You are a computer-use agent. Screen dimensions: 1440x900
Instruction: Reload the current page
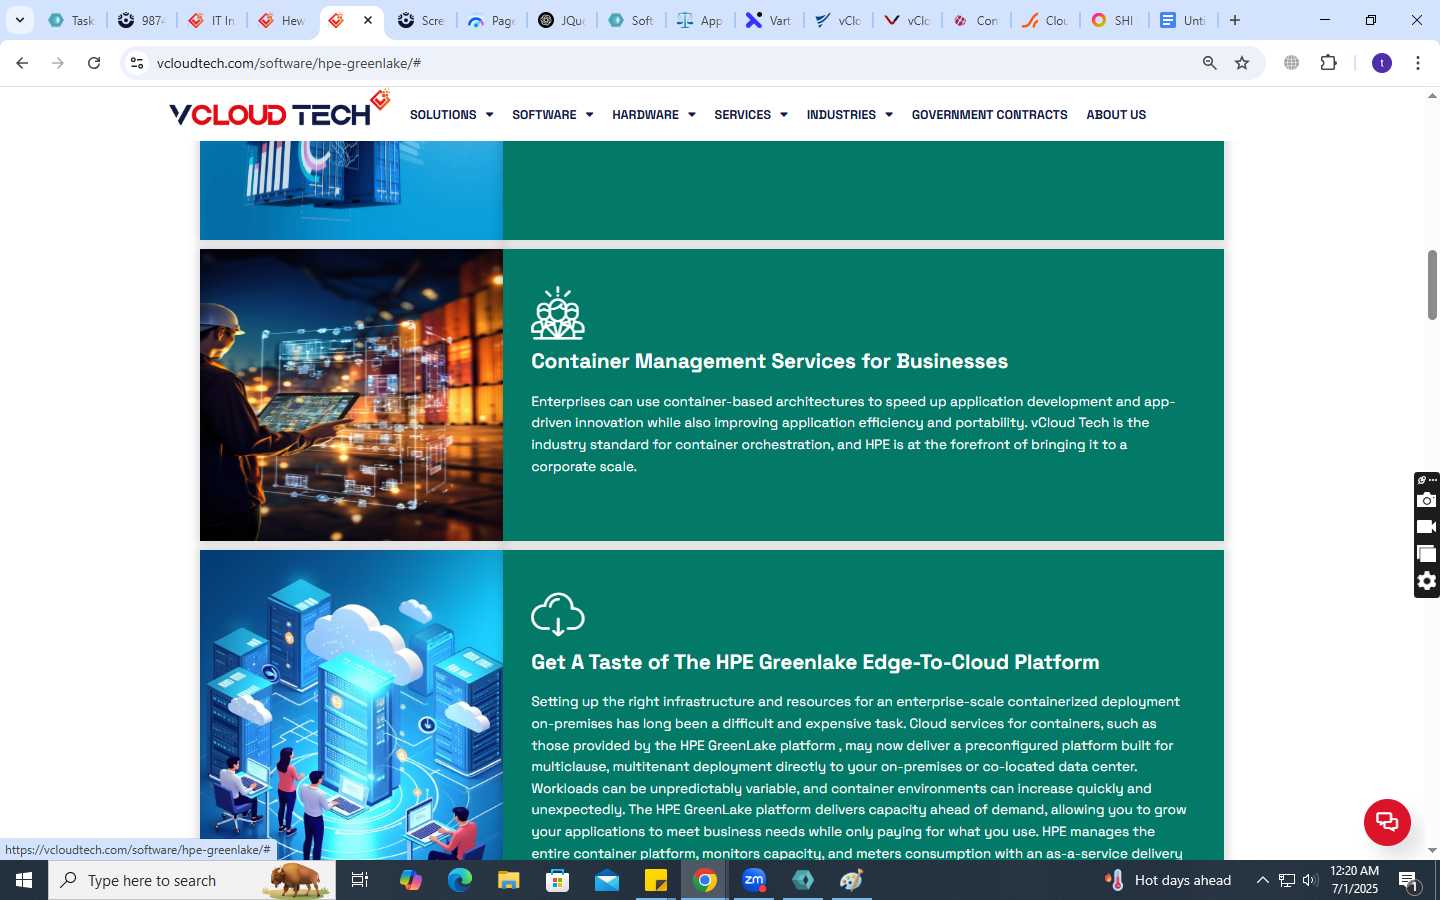(x=94, y=63)
